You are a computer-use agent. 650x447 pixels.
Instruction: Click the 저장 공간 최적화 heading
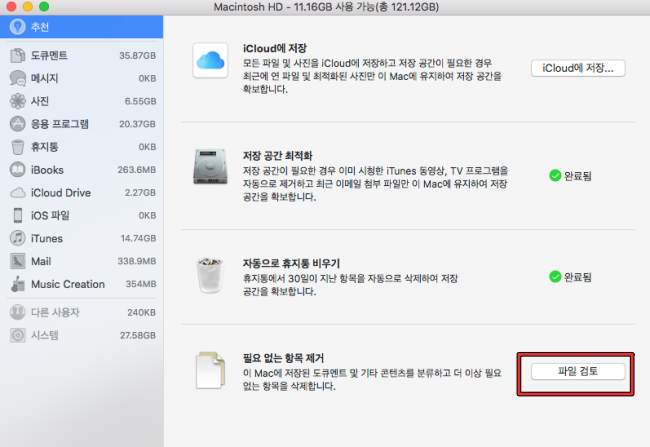(x=277, y=155)
